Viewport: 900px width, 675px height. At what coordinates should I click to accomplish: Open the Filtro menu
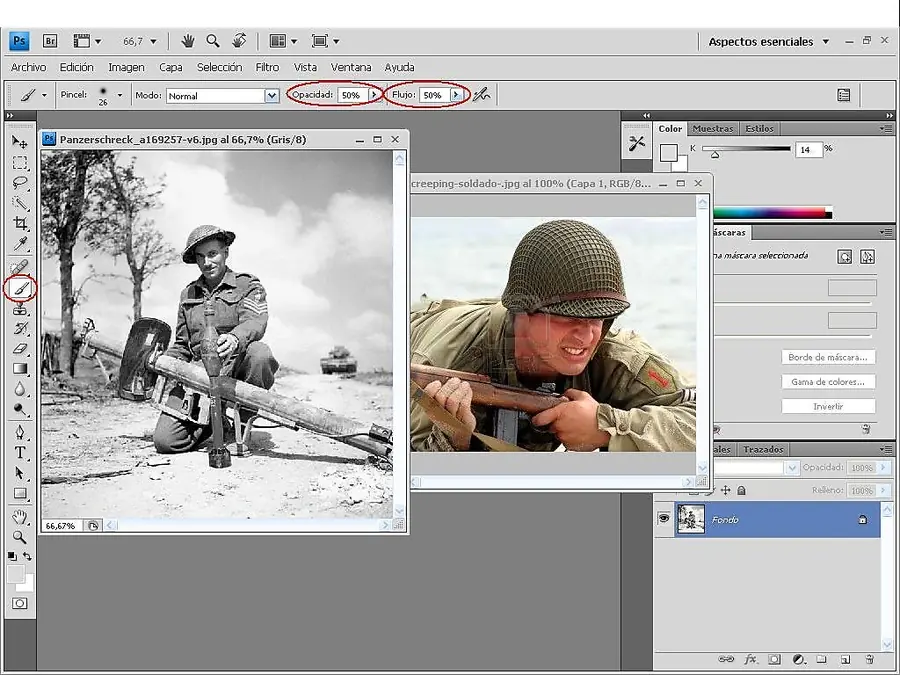(x=267, y=67)
